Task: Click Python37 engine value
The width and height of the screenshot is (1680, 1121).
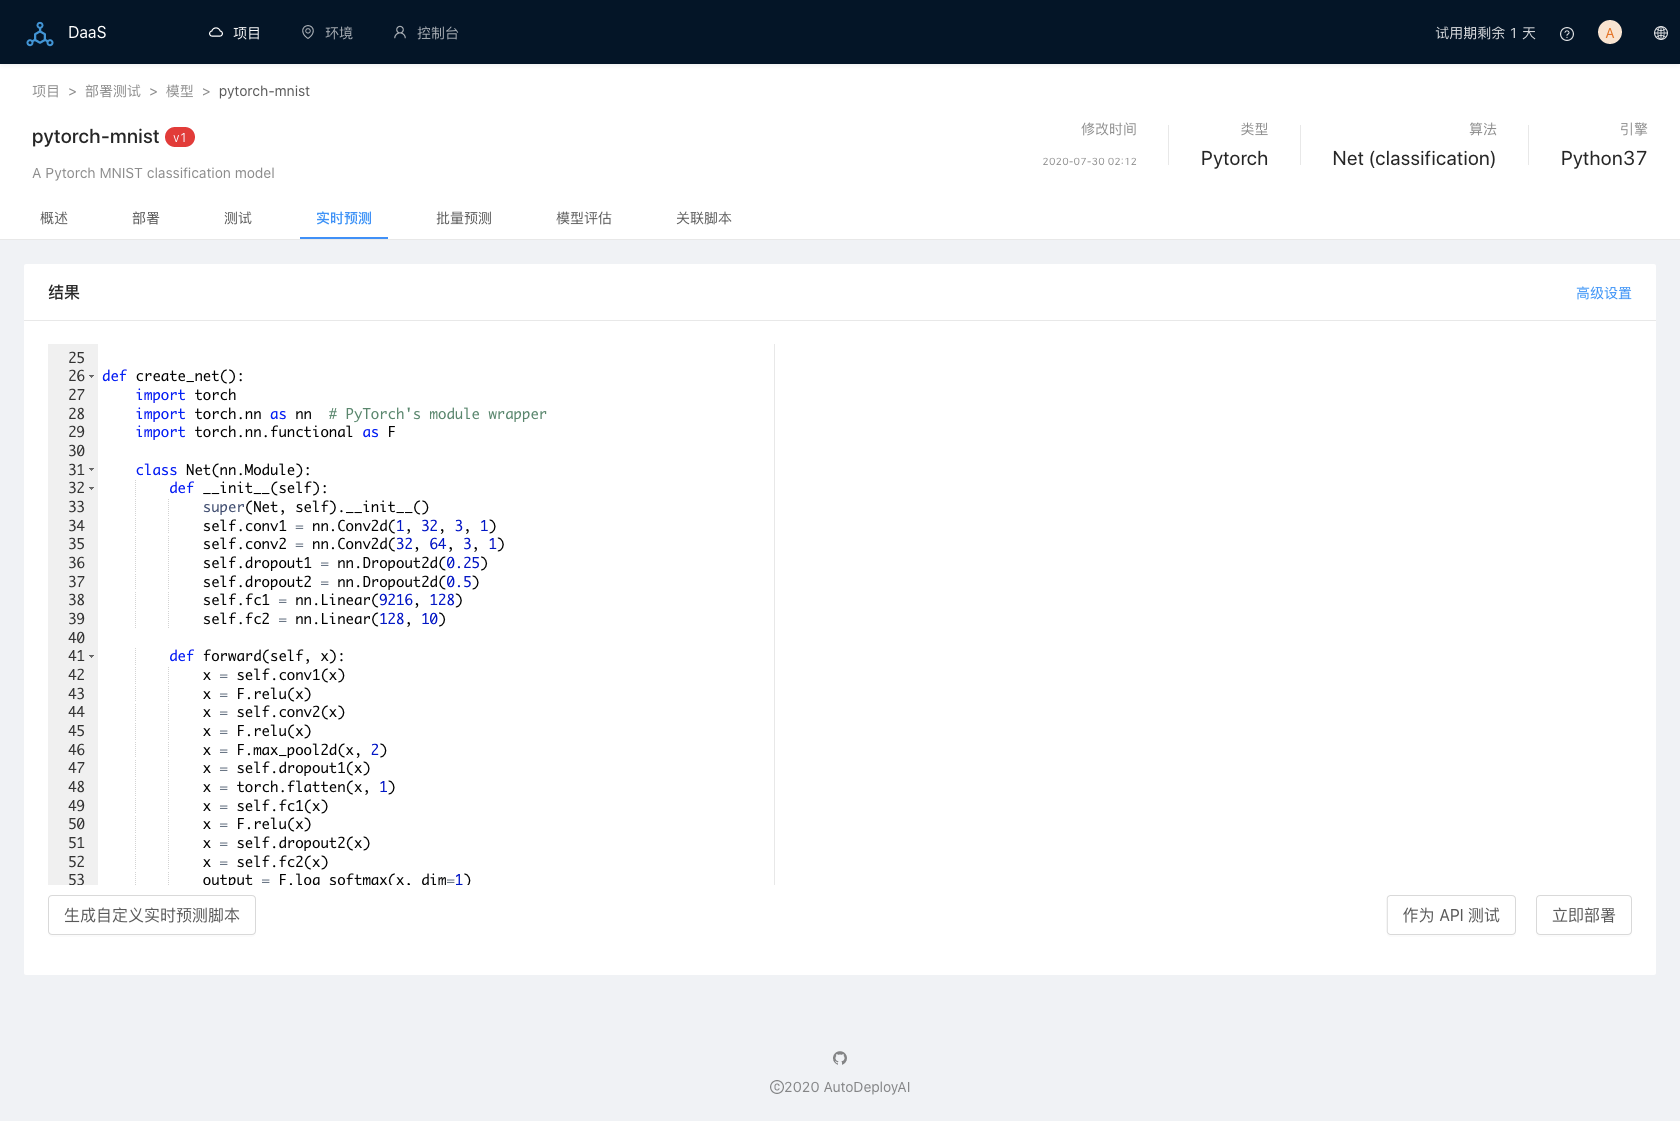Action: coord(1603,158)
